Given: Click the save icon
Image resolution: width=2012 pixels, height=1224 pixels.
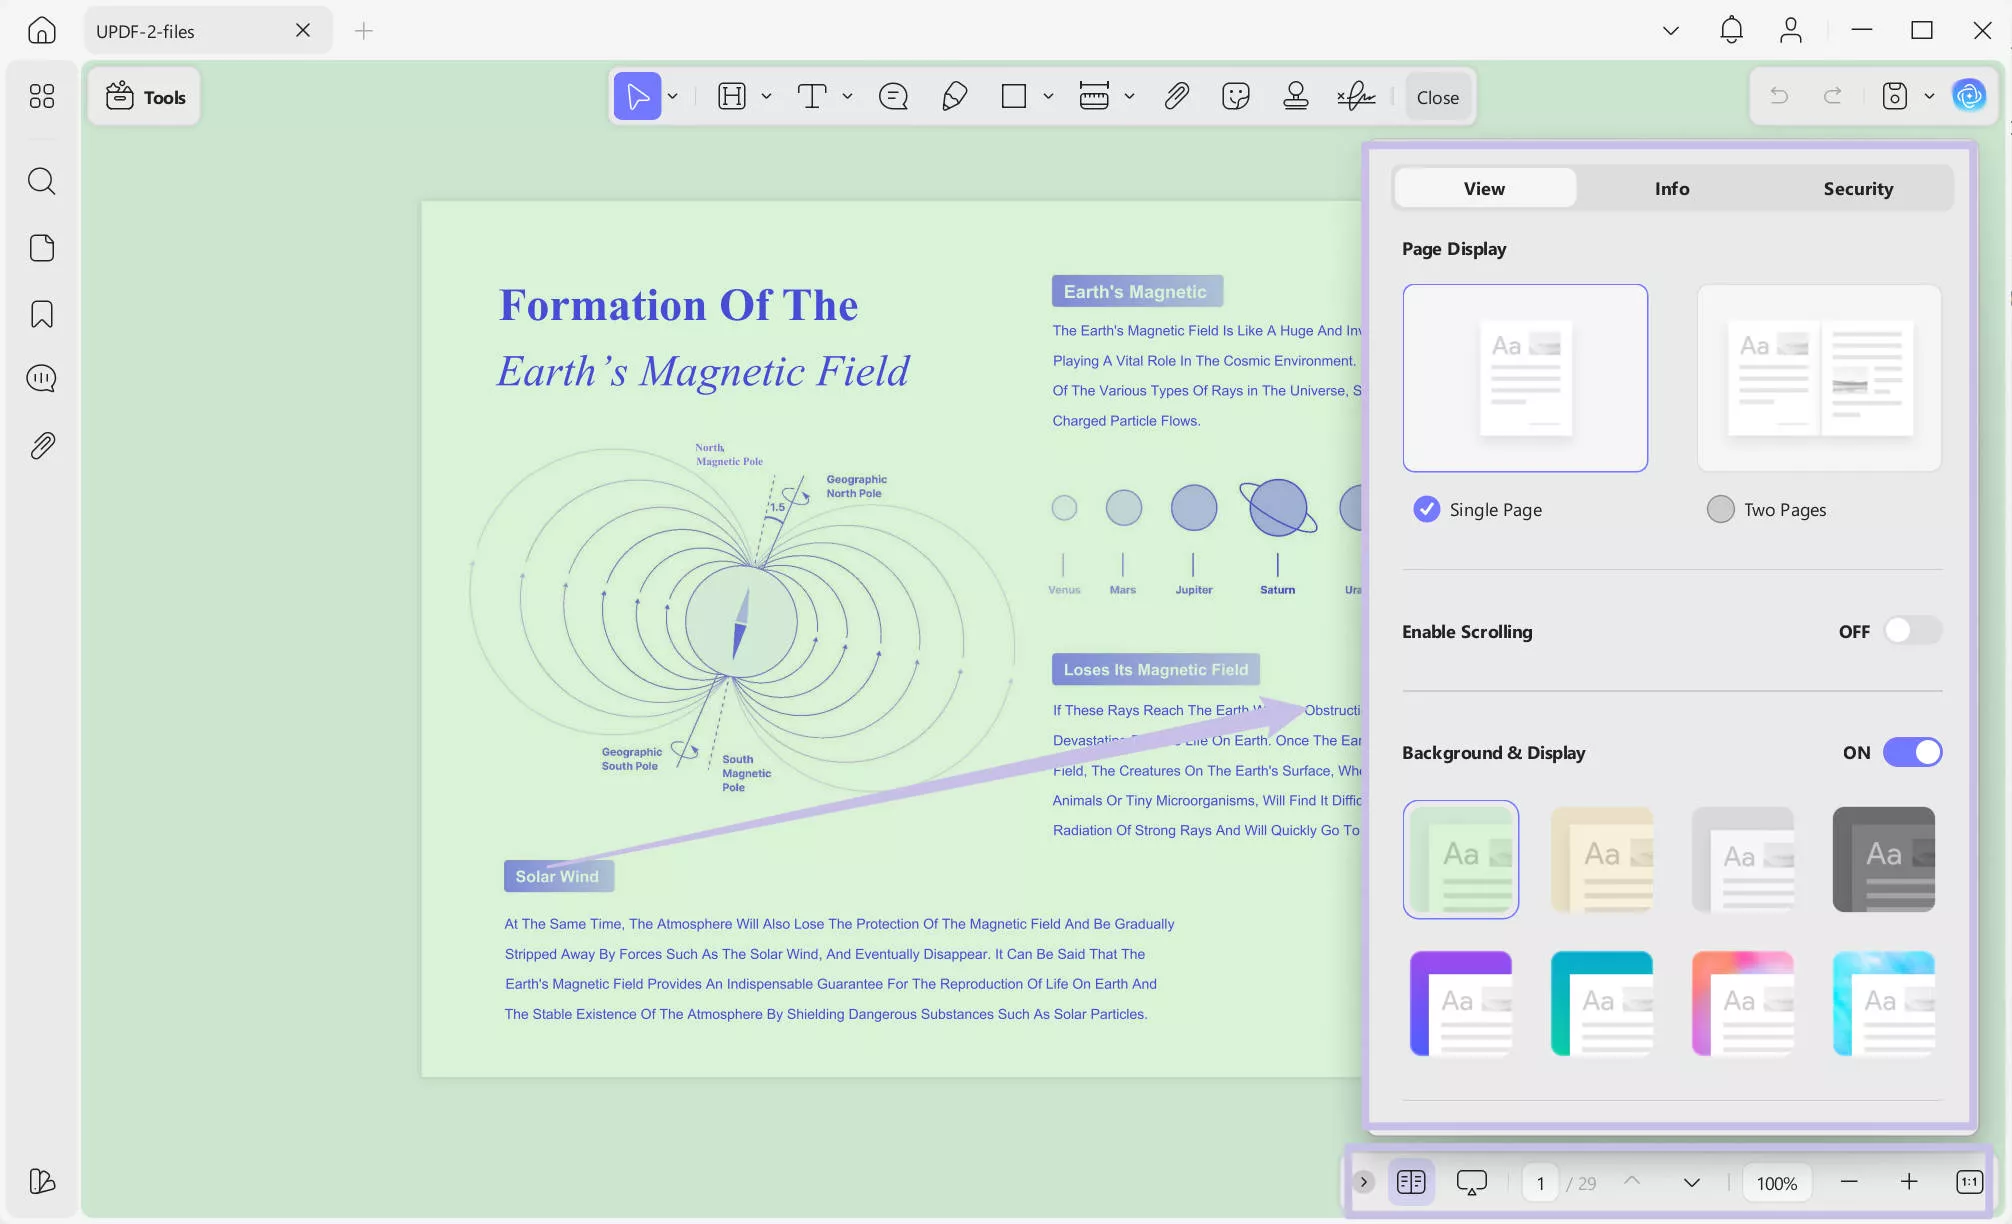Looking at the screenshot, I should pos(1895,96).
